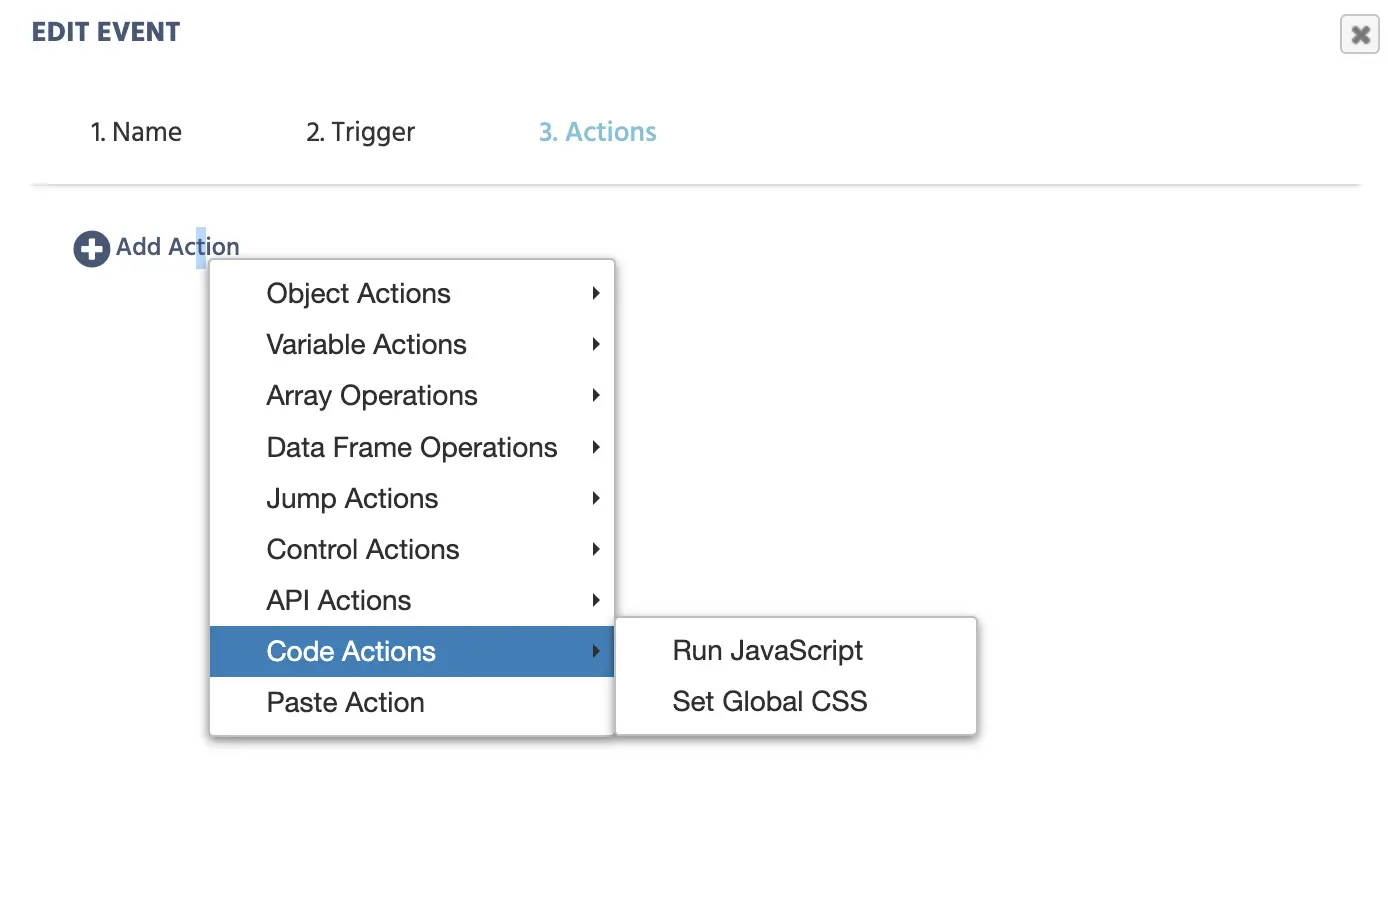The image size is (1388, 900).
Task: Click the Add Action link text
Action: coord(177,247)
